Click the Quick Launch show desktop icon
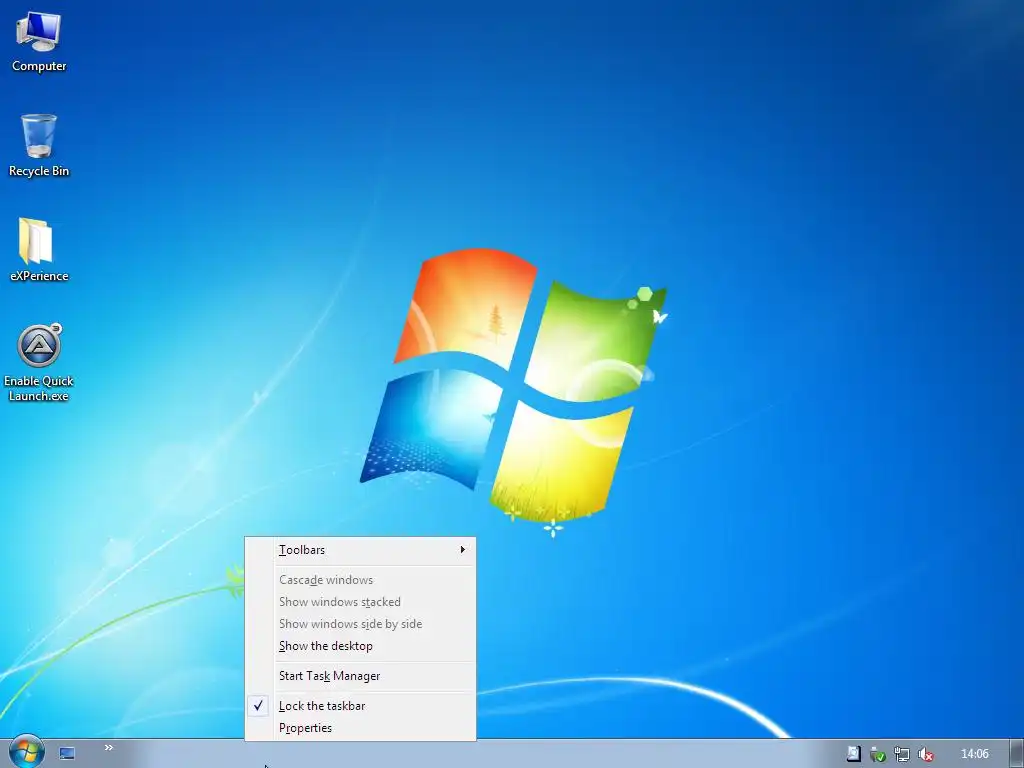1024x768 pixels. coord(67,754)
